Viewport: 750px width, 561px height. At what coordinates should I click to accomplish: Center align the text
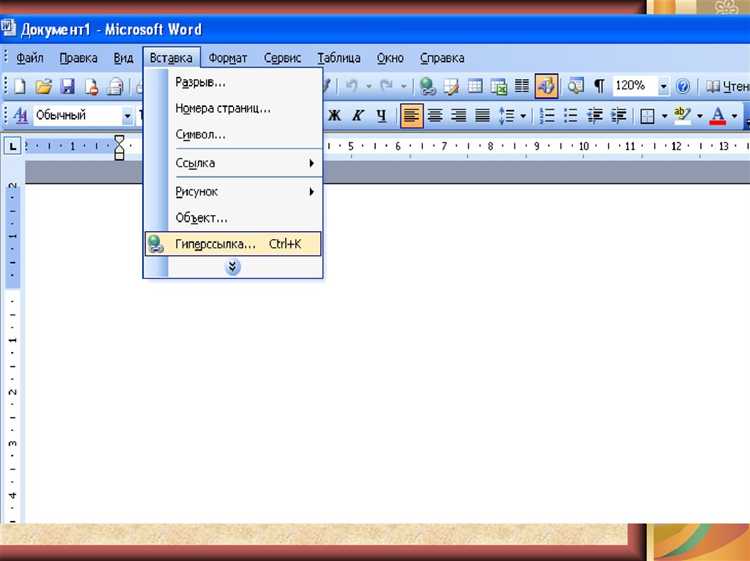point(435,115)
